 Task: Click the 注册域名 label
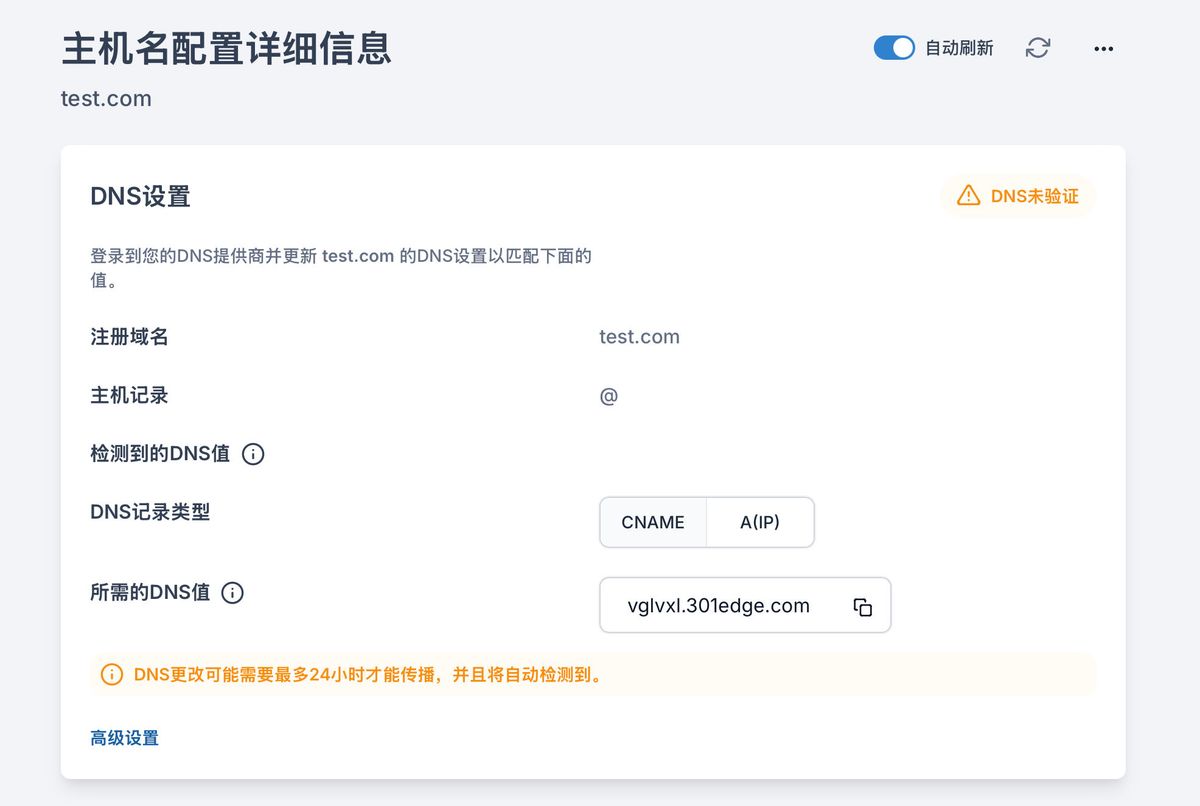tap(129, 337)
